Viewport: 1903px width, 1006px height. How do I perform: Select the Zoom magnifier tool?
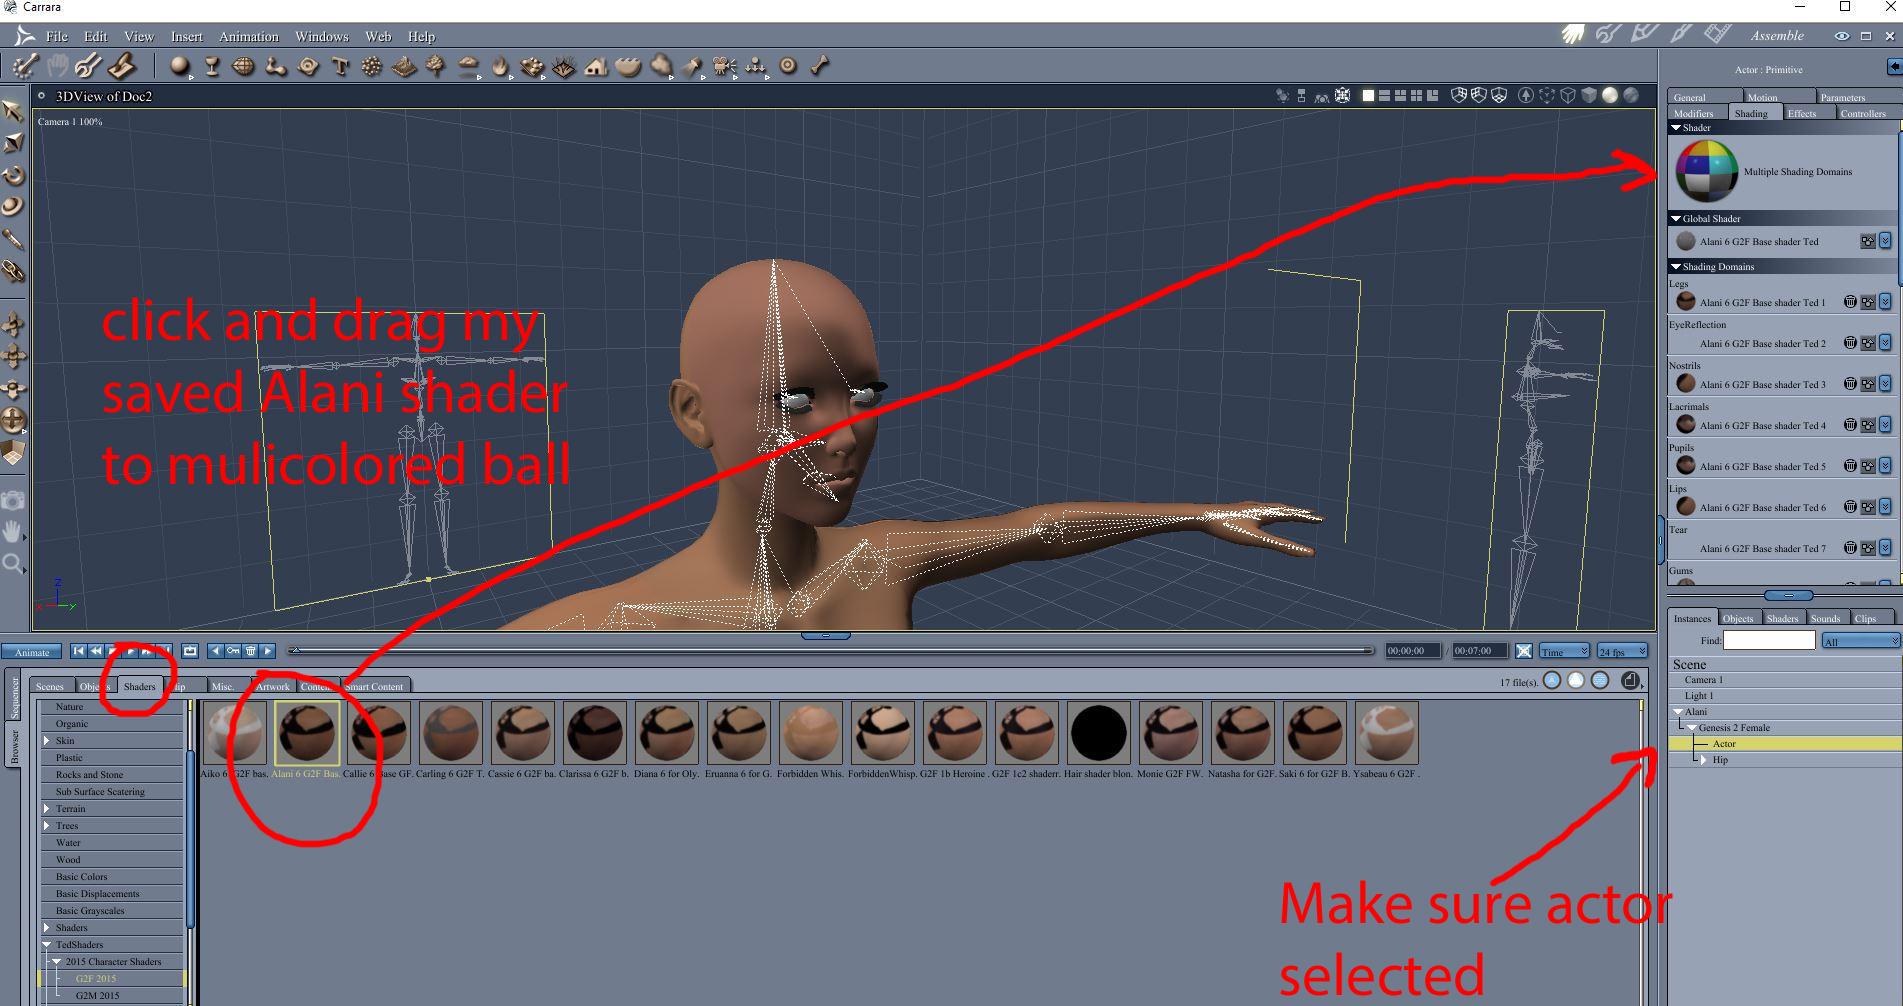point(13,564)
